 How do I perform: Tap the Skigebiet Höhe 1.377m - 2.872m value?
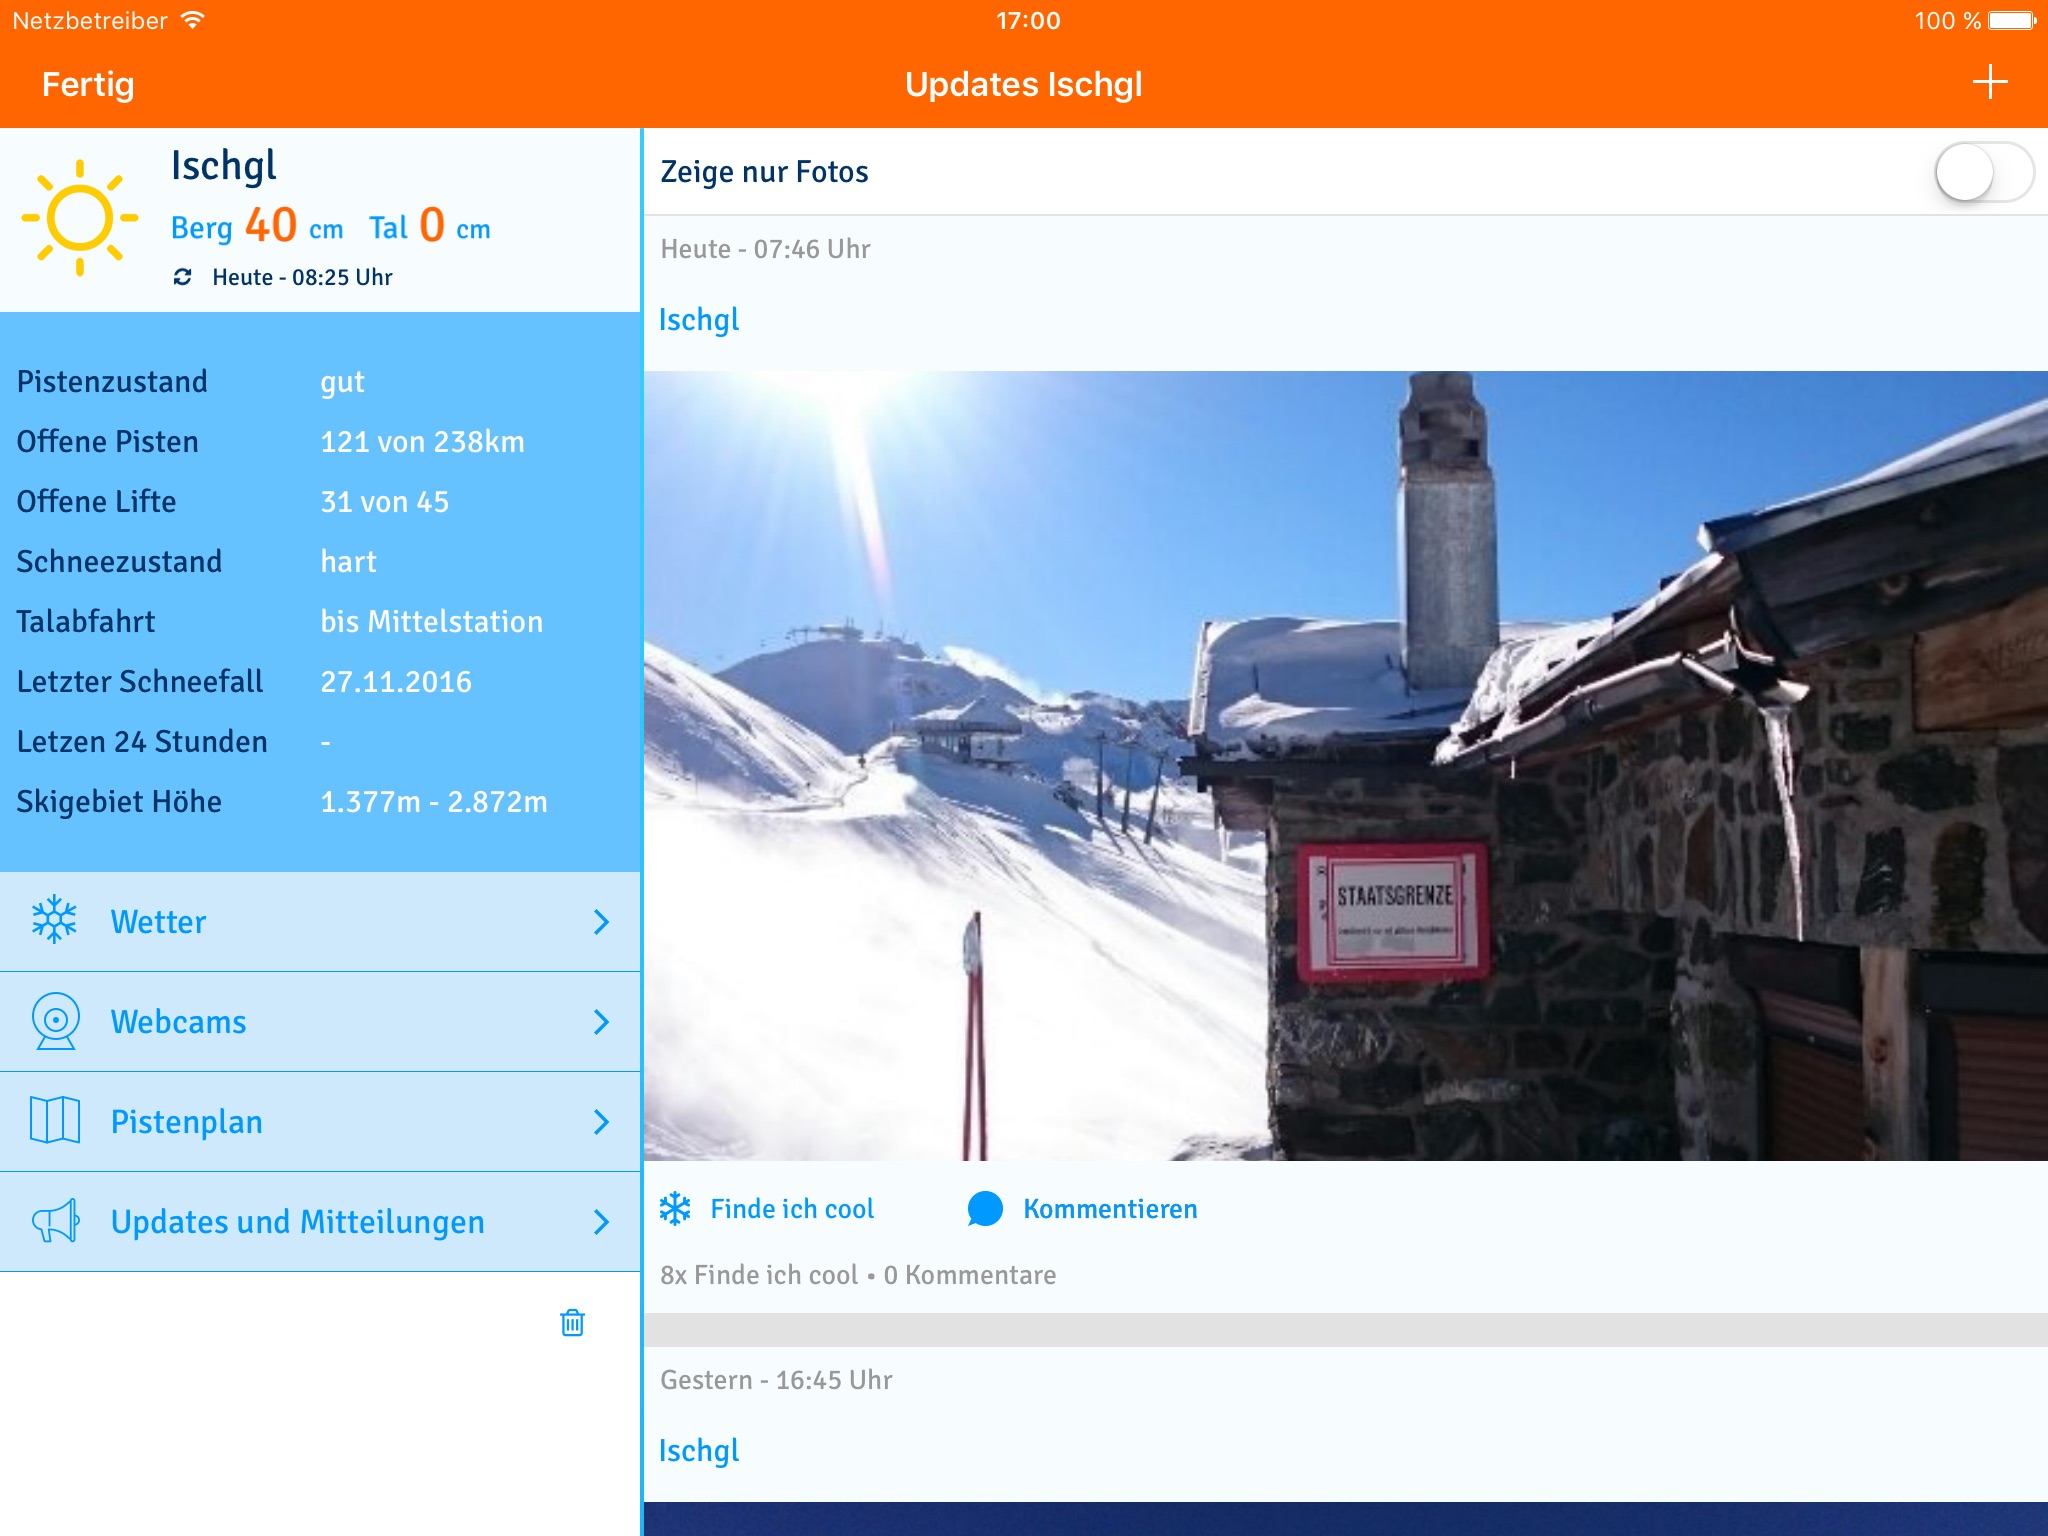point(434,802)
